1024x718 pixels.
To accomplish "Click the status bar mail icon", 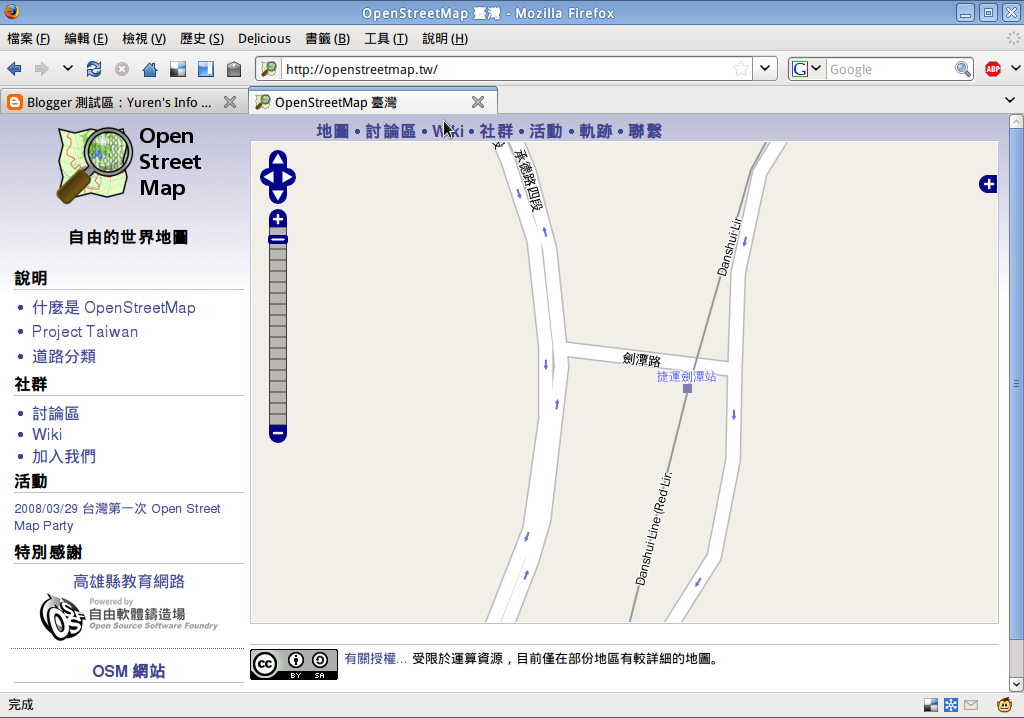I will [971, 705].
